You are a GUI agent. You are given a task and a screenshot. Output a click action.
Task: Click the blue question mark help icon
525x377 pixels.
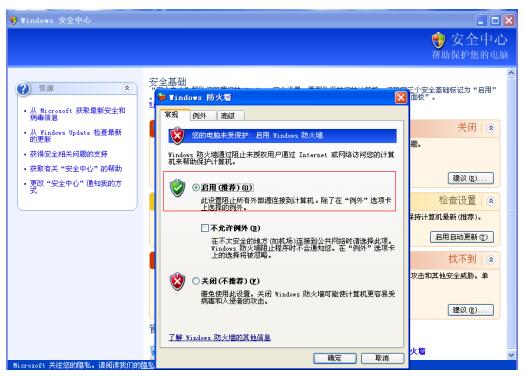click(x=23, y=89)
